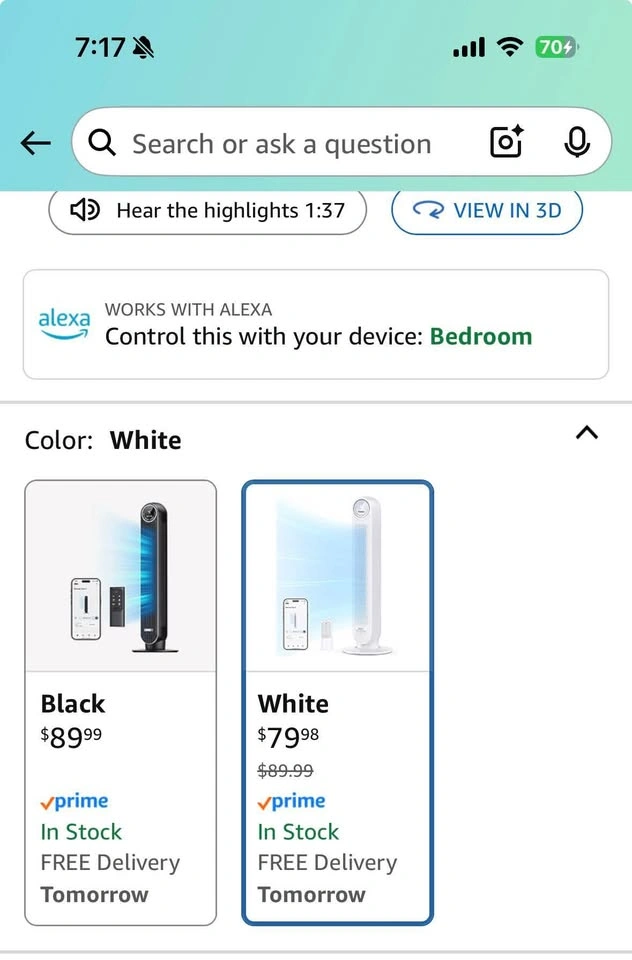Tap the $79.98 White price
The image size is (632, 960).
(289, 738)
